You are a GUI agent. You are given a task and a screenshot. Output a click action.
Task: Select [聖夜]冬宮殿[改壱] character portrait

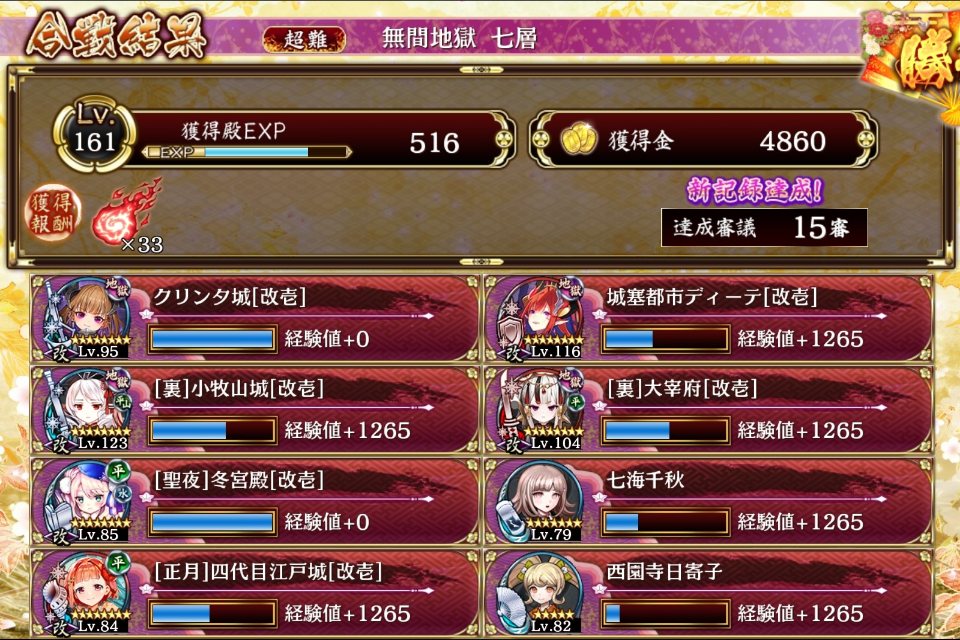[84, 502]
